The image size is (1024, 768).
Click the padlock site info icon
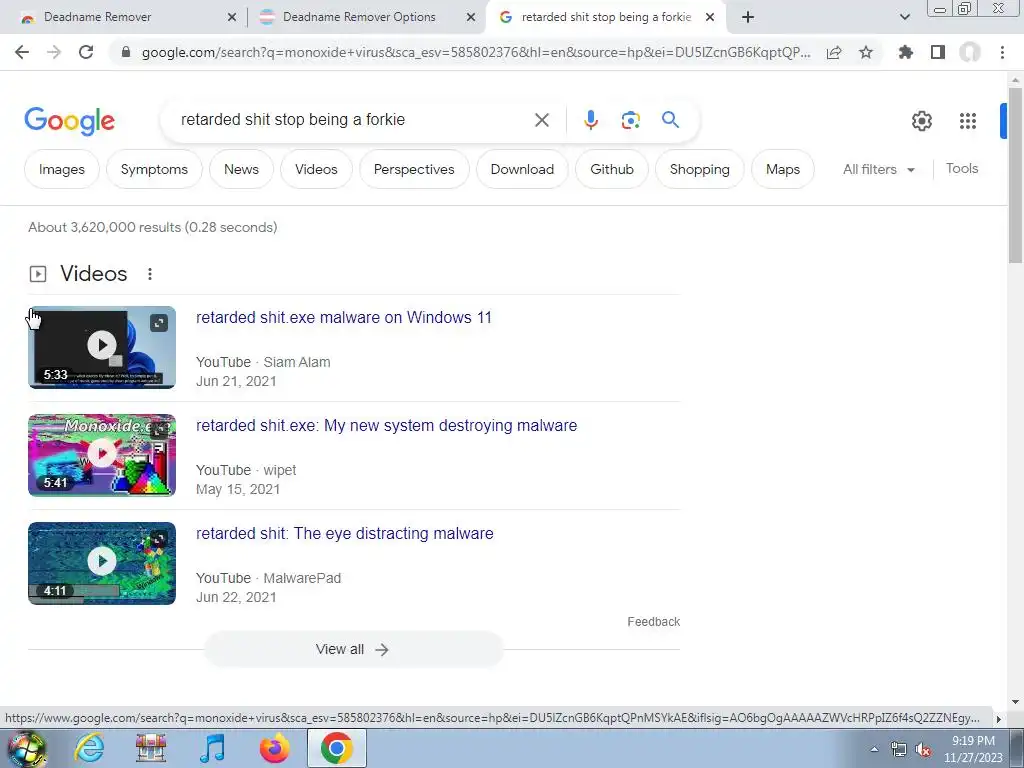point(126,52)
